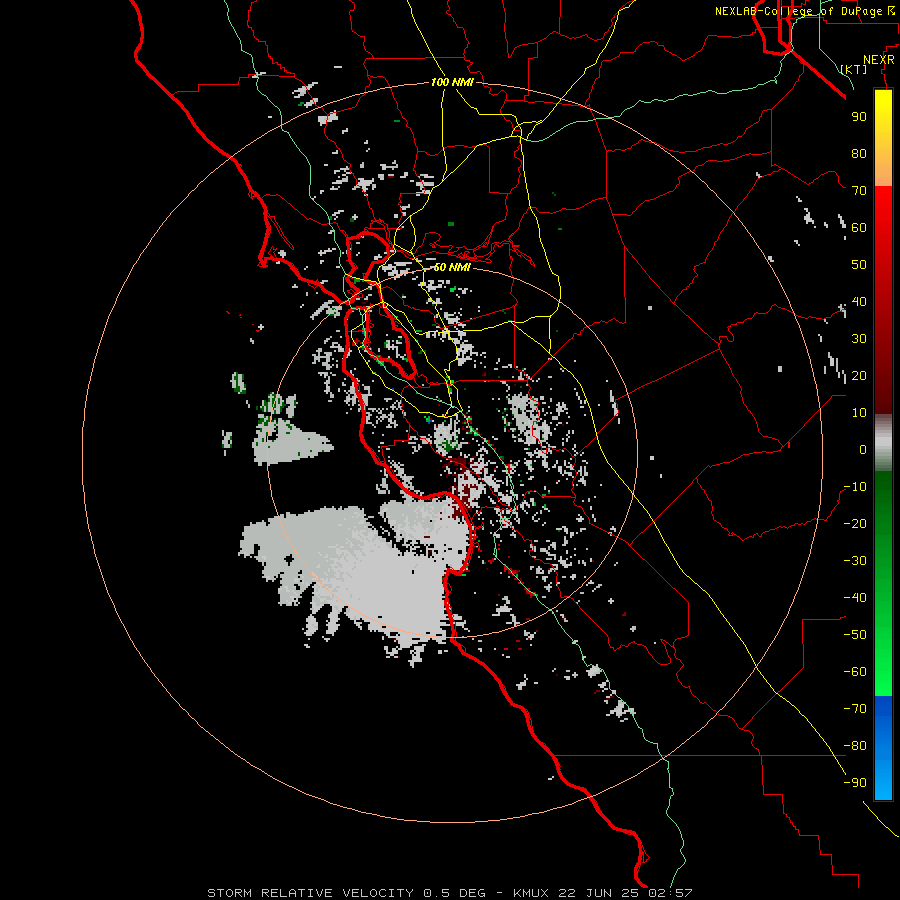The height and width of the screenshot is (900, 900).
Task: Select the KMUX station identifier in caption
Action: click(x=530, y=893)
